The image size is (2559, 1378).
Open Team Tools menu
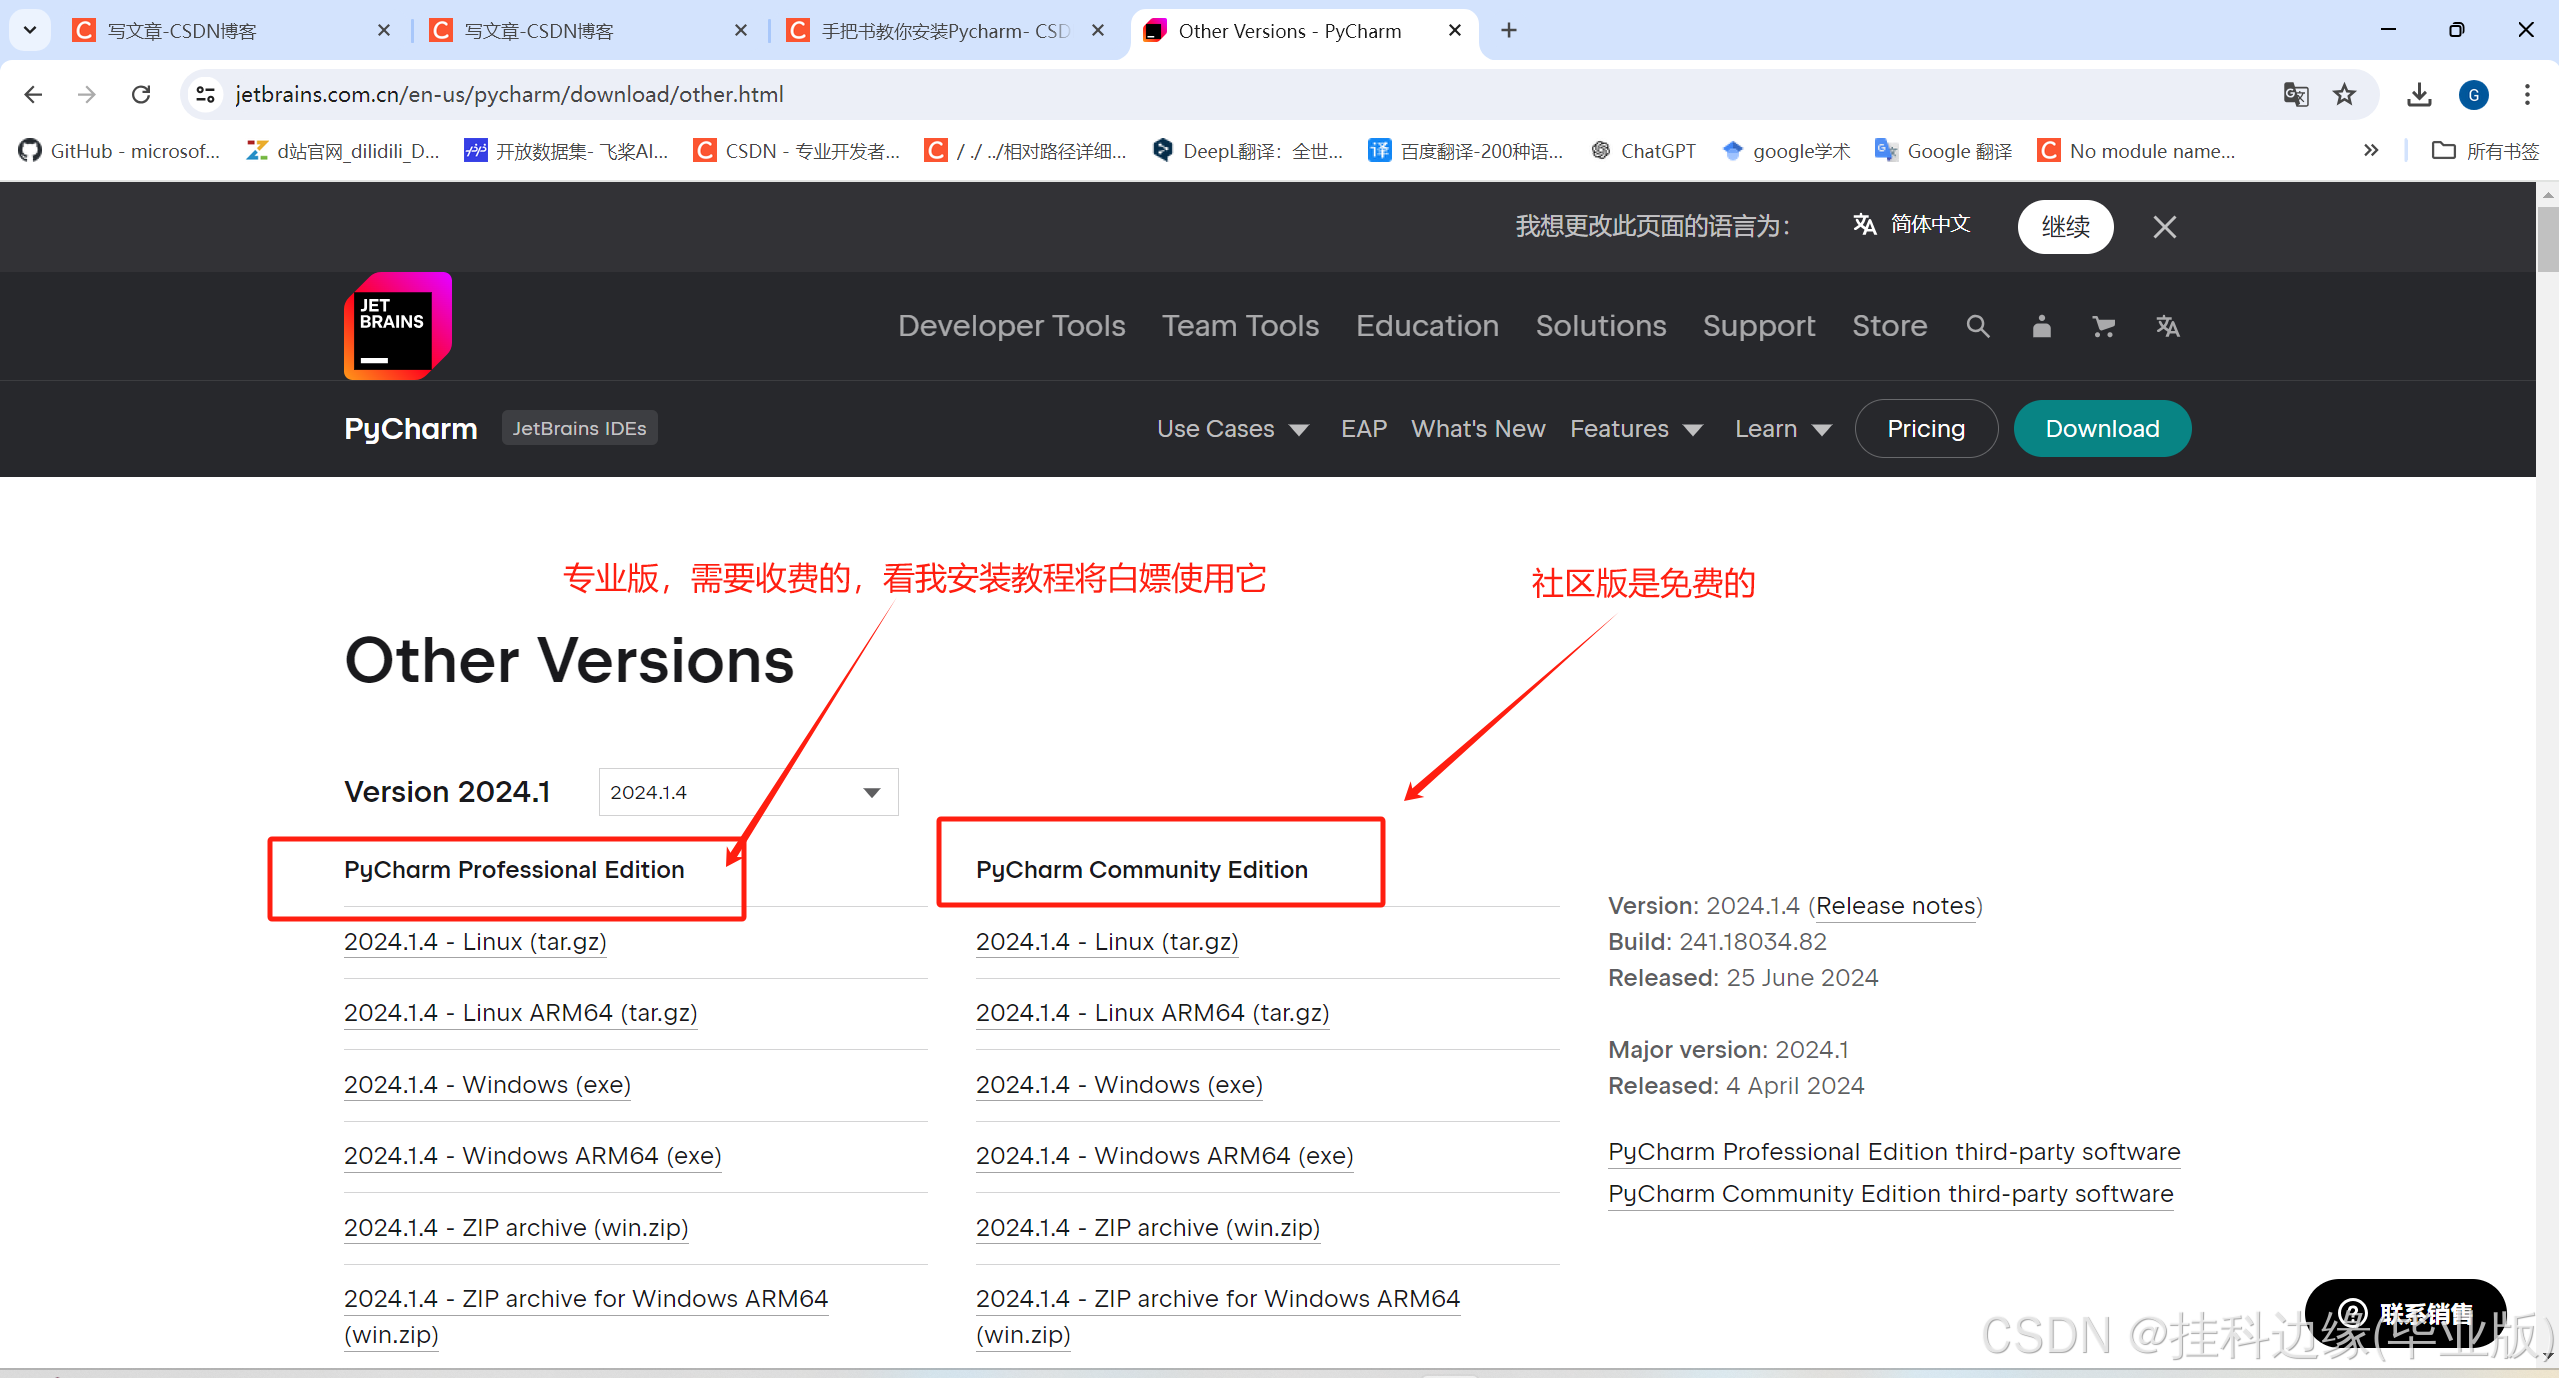(1240, 326)
